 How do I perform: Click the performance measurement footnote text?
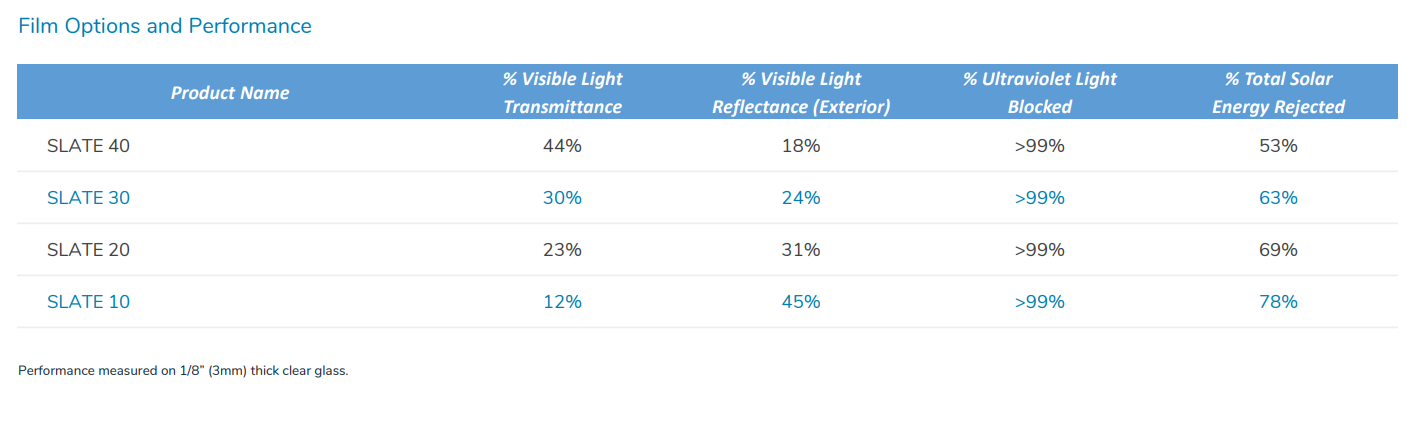click(x=183, y=371)
